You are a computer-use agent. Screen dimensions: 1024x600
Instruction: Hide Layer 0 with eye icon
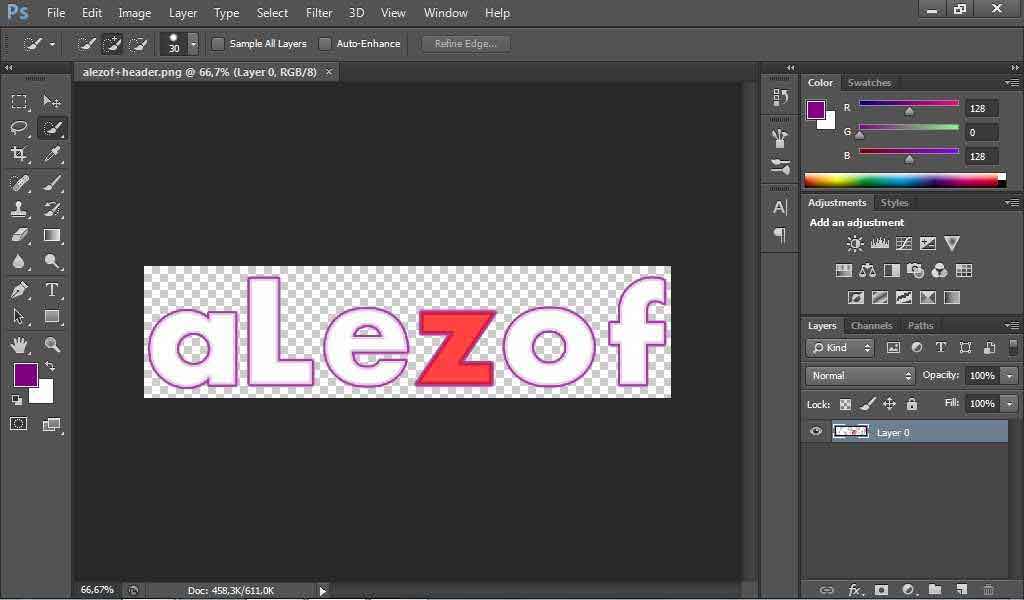[816, 432]
